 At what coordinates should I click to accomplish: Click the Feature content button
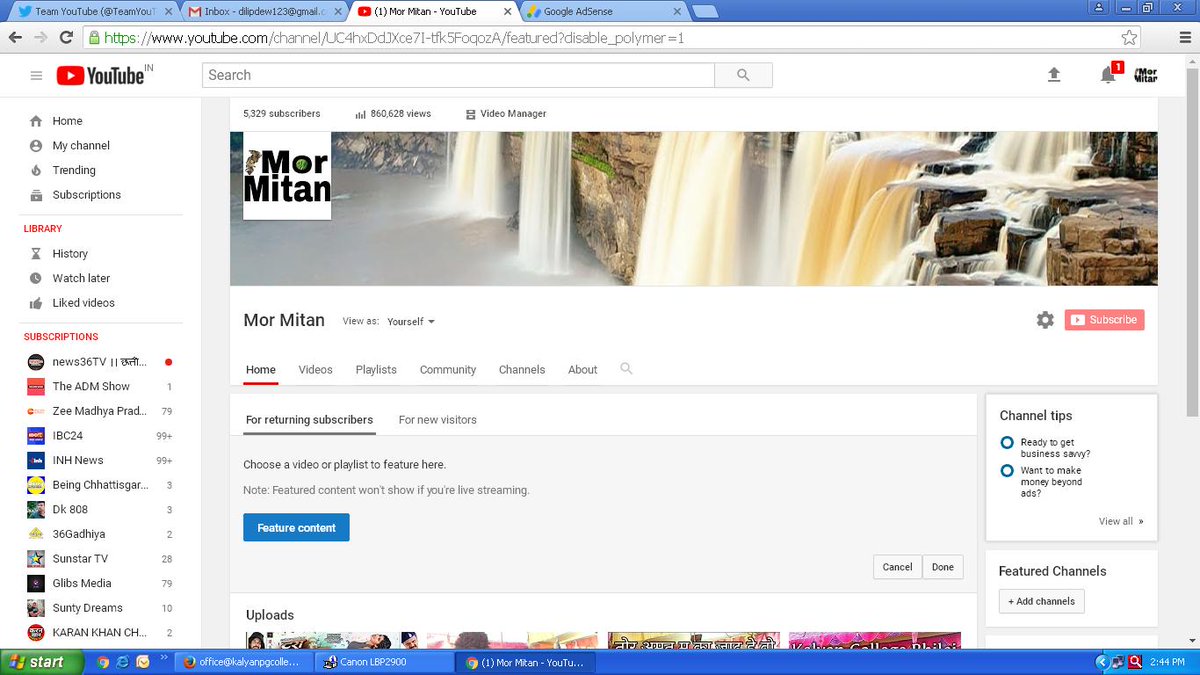(296, 528)
